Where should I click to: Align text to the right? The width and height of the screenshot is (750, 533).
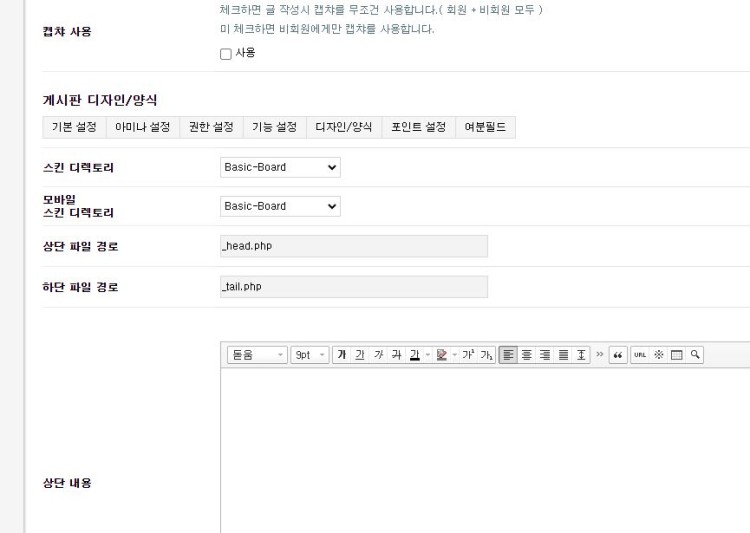point(545,355)
